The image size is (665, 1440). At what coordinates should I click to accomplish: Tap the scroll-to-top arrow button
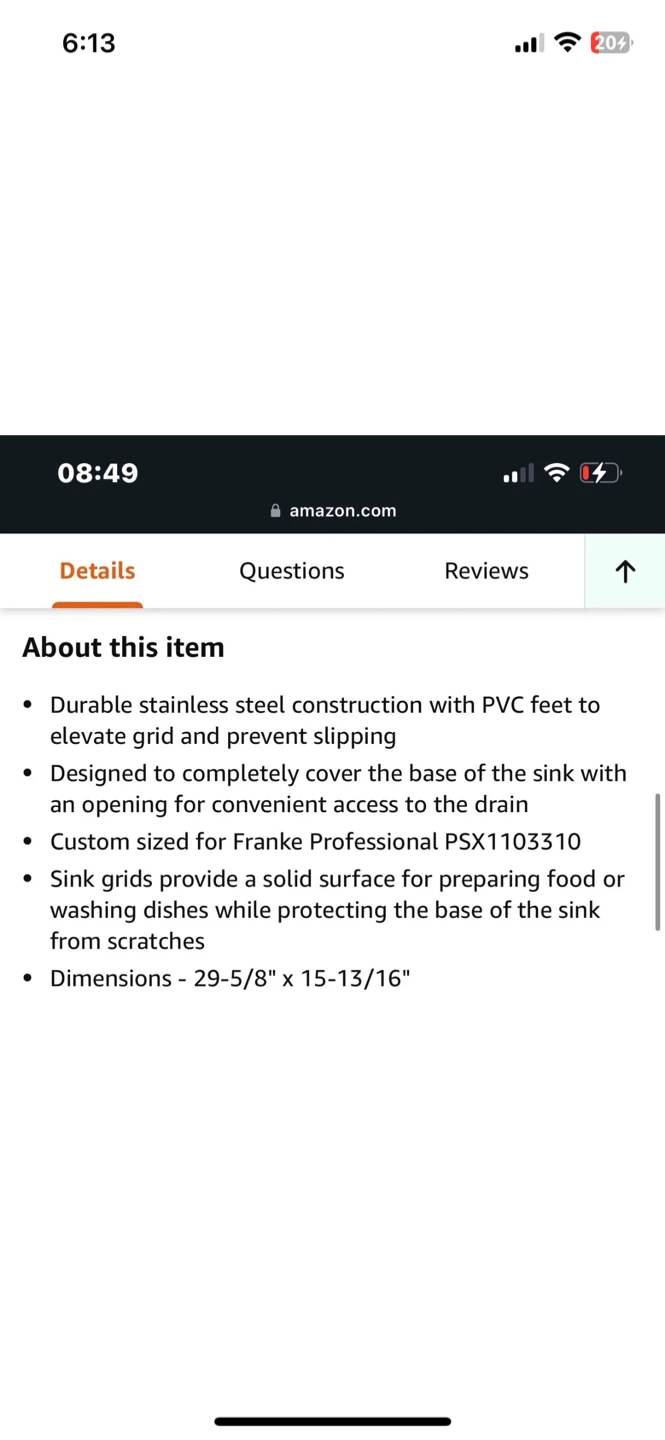click(x=625, y=571)
